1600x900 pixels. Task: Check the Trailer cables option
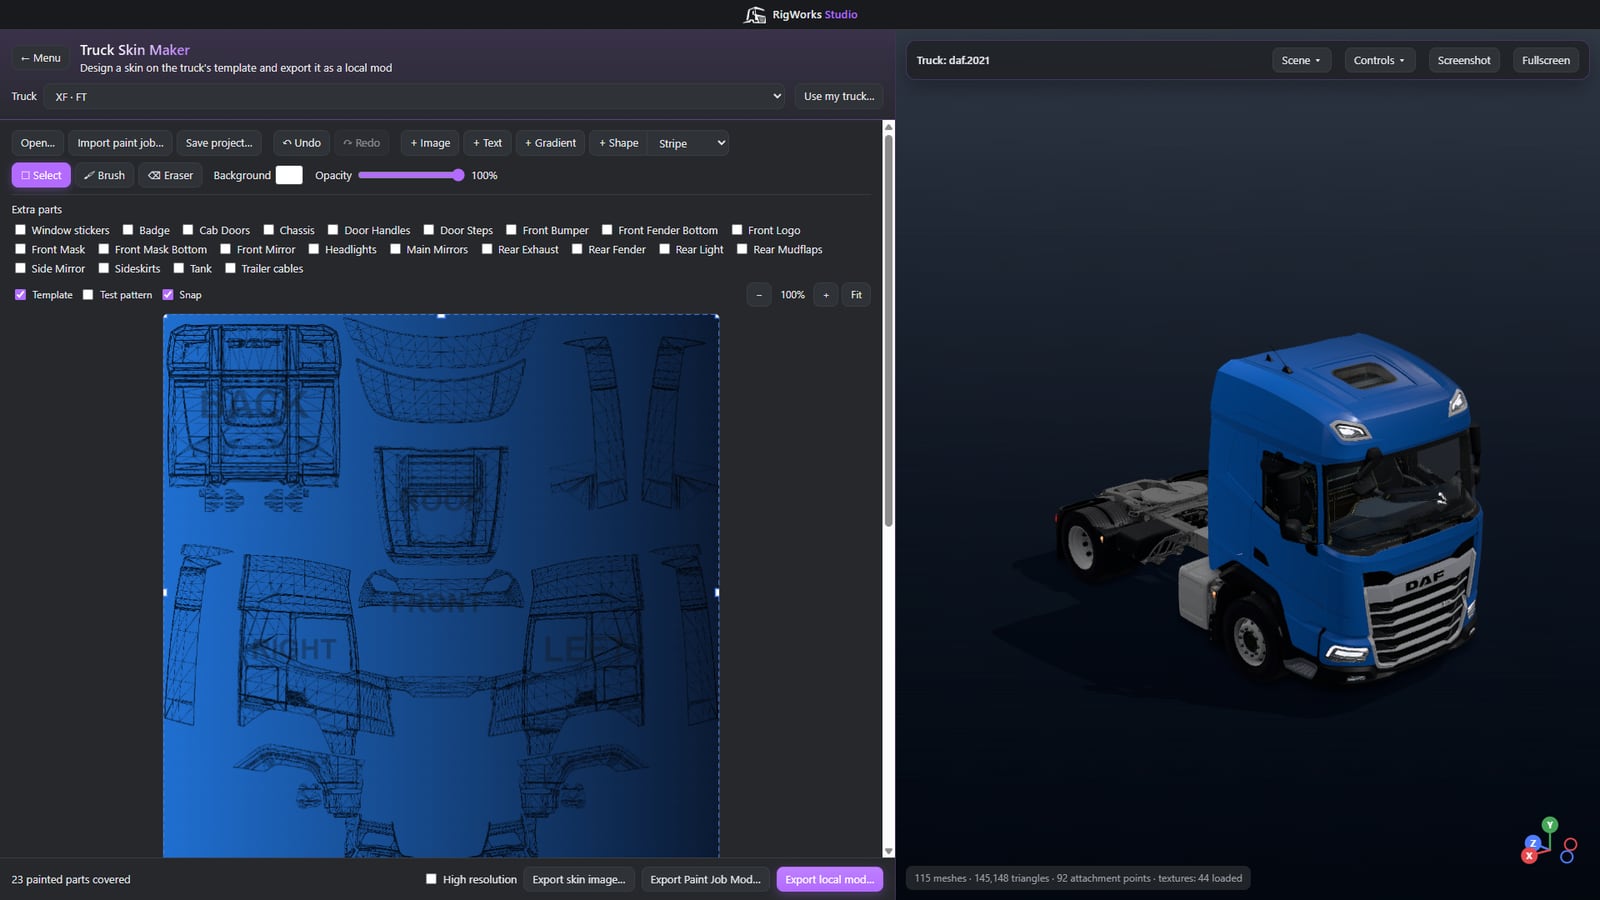(x=230, y=268)
